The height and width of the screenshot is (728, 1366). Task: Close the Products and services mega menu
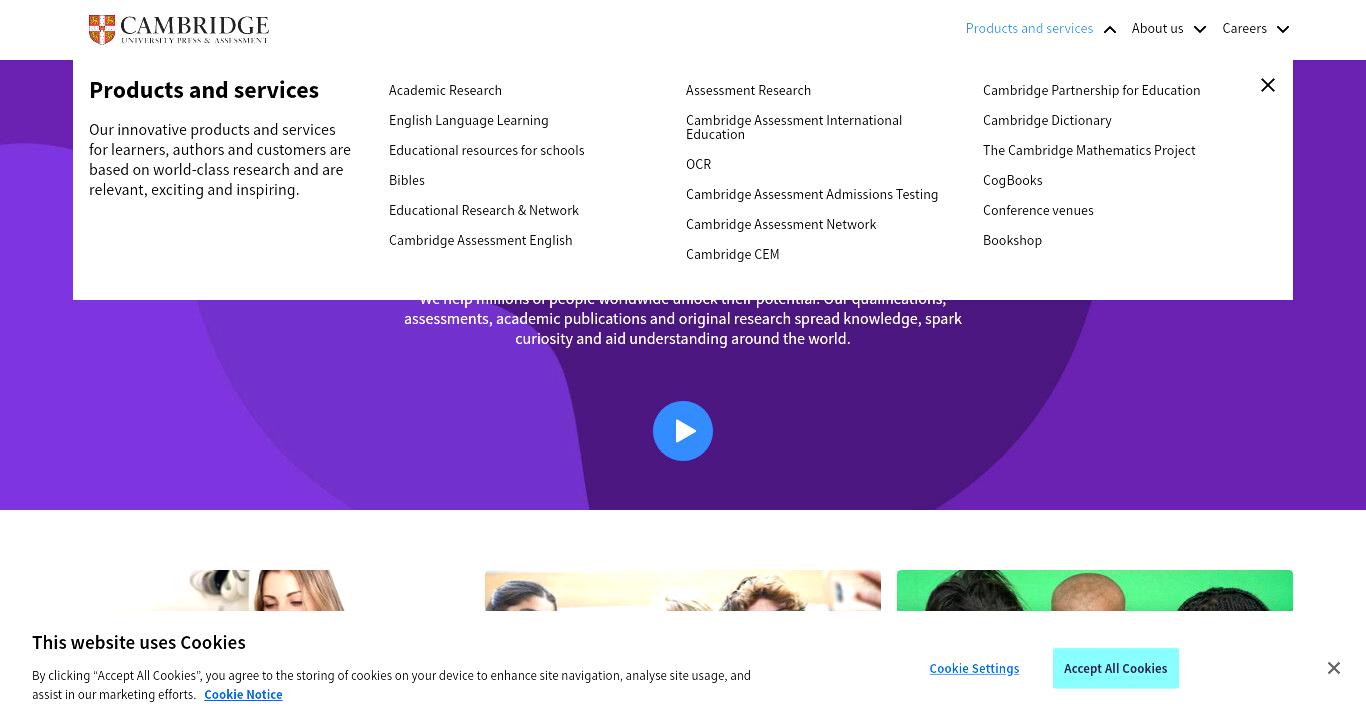(x=1268, y=85)
